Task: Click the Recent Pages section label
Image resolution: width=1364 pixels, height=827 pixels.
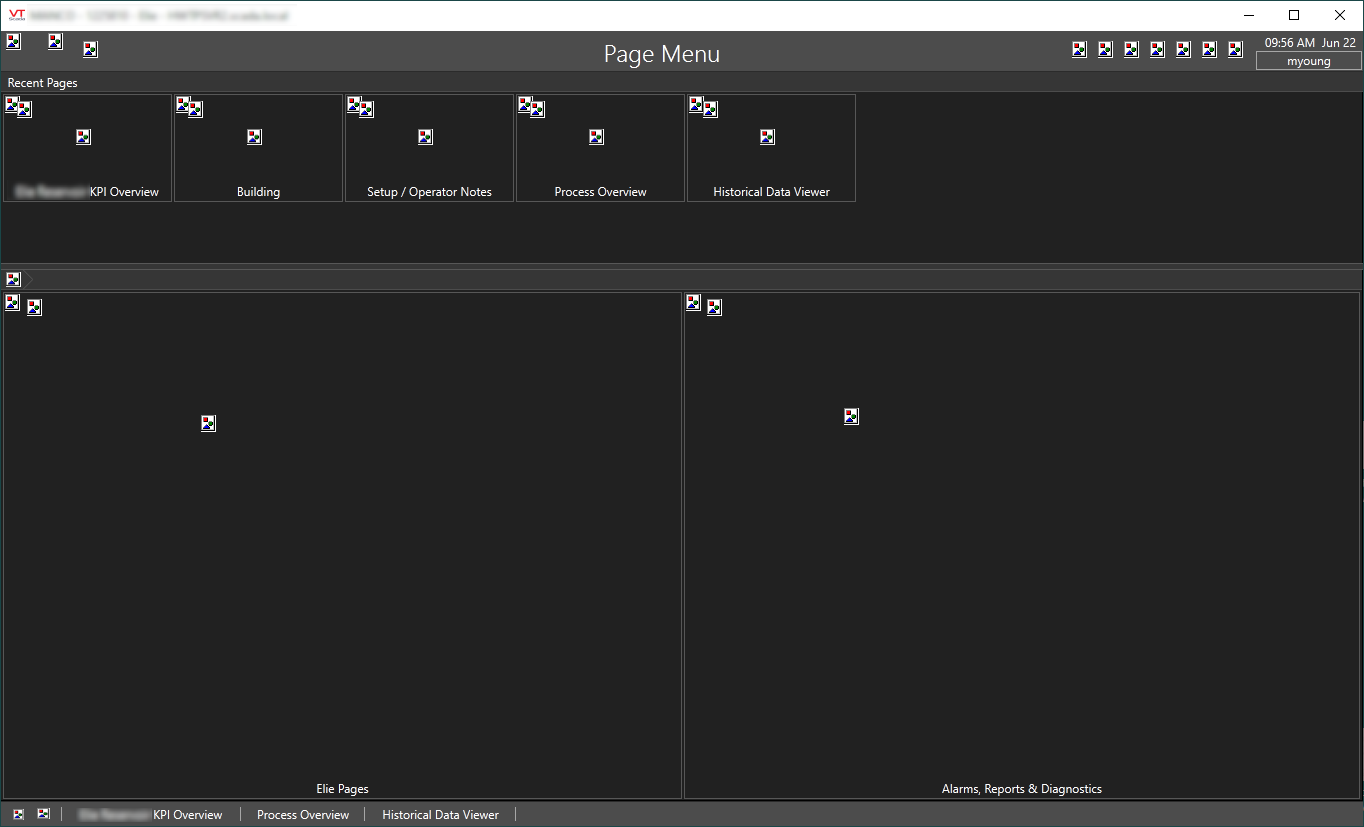Action: tap(42, 83)
